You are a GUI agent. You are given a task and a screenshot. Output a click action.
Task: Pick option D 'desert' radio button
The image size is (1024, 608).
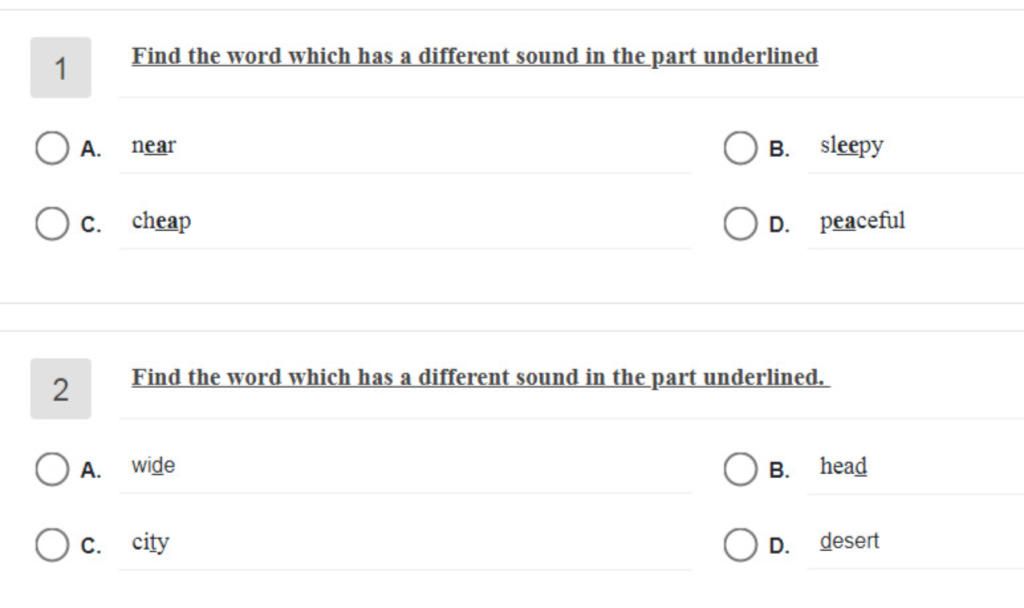[741, 545]
